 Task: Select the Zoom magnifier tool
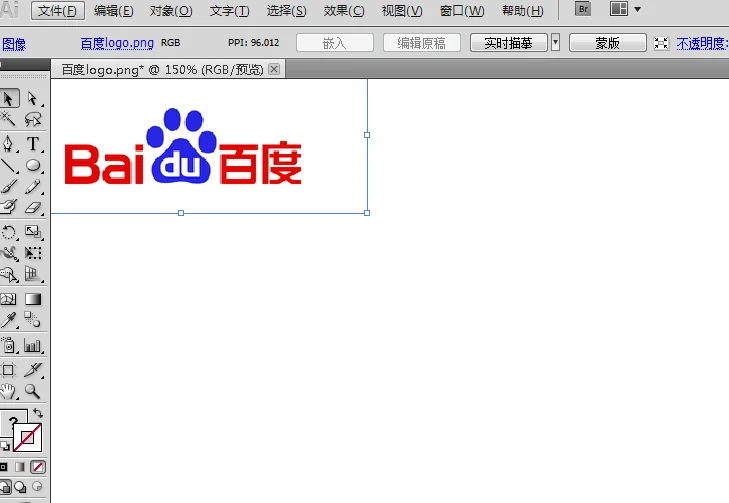click(33, 391)
